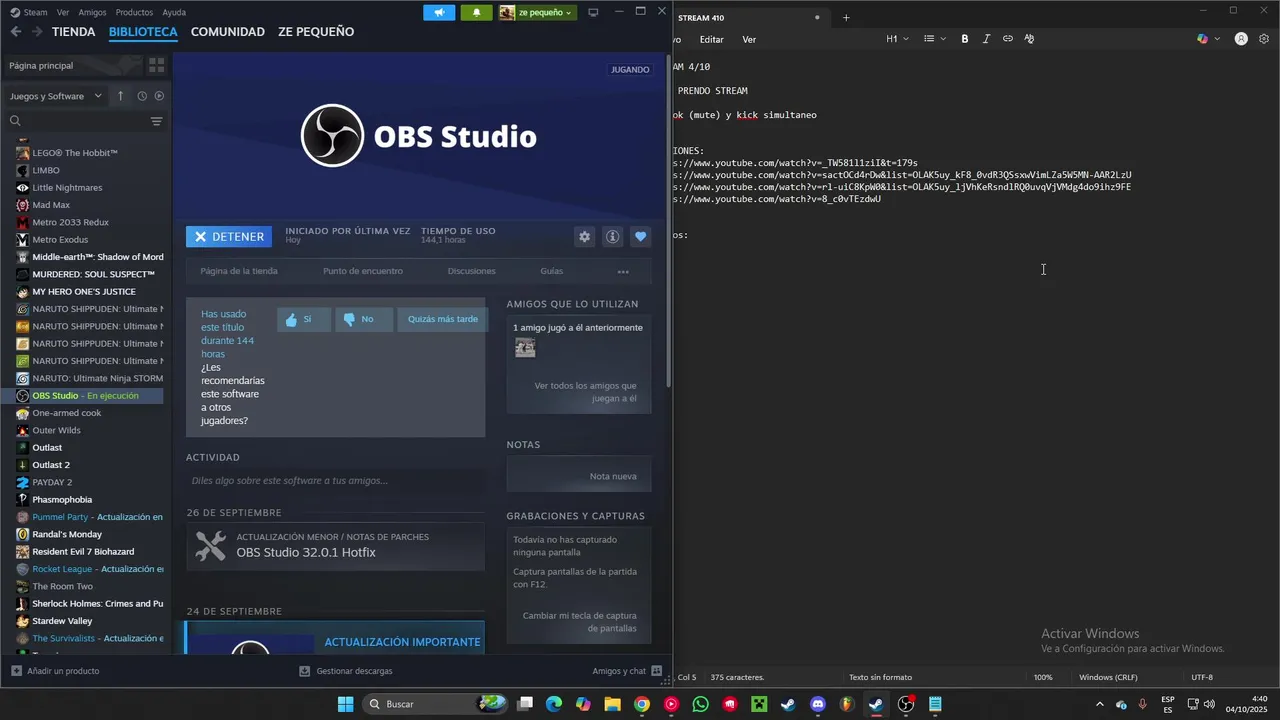
Task: Go forward with Steam's right arrow
Action: (37, 31)
